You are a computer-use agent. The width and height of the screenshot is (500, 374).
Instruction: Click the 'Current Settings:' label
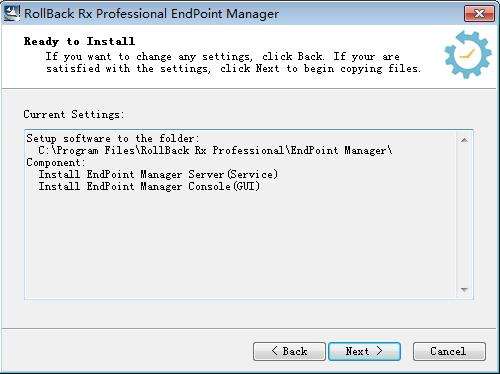point(74,114)
